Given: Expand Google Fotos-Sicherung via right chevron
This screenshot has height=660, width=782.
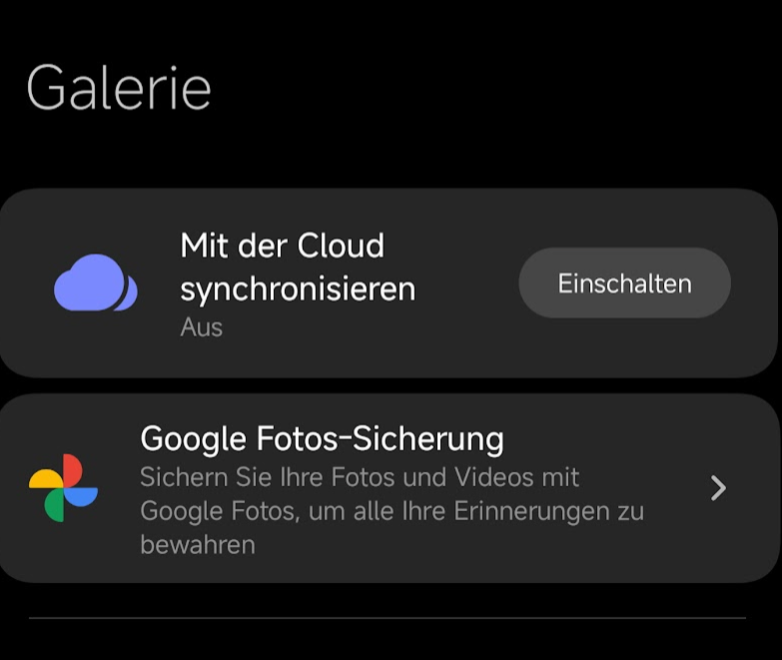Looking at the screenshot, I should (x=718, y=488).
